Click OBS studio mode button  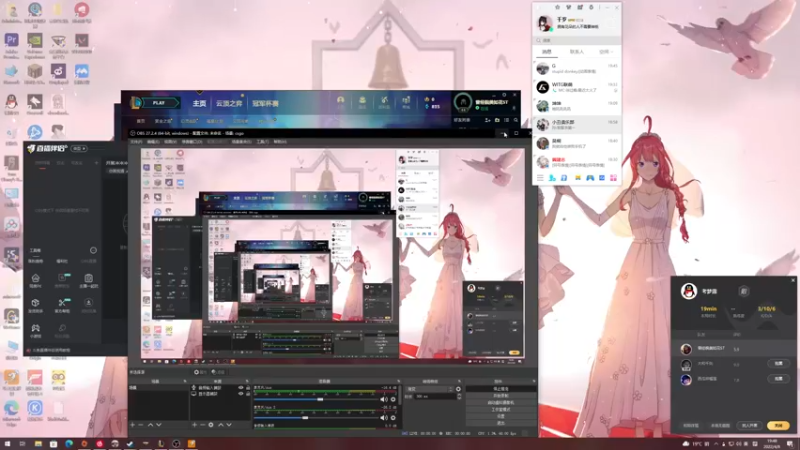pos(501,409)
